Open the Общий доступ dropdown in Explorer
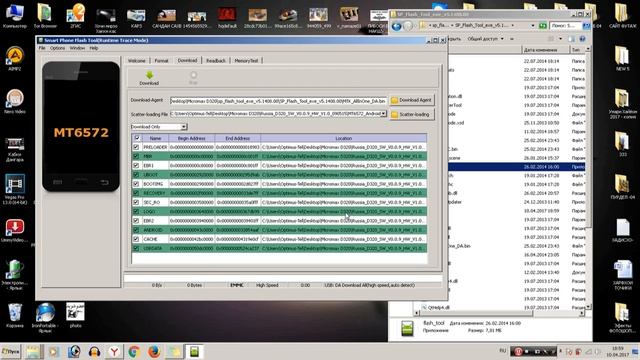 pyautogui.click(x=486, y=39)
